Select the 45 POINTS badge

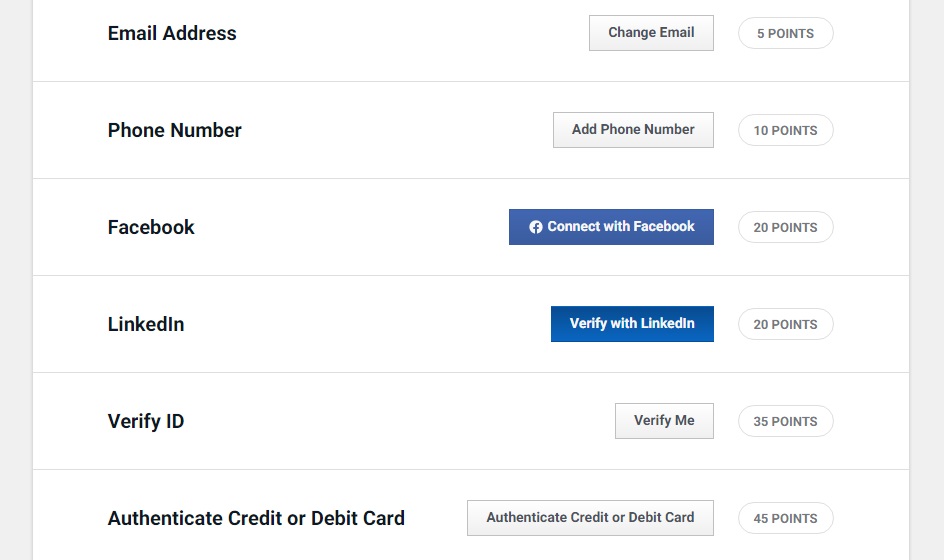click(x=785, y=518)
